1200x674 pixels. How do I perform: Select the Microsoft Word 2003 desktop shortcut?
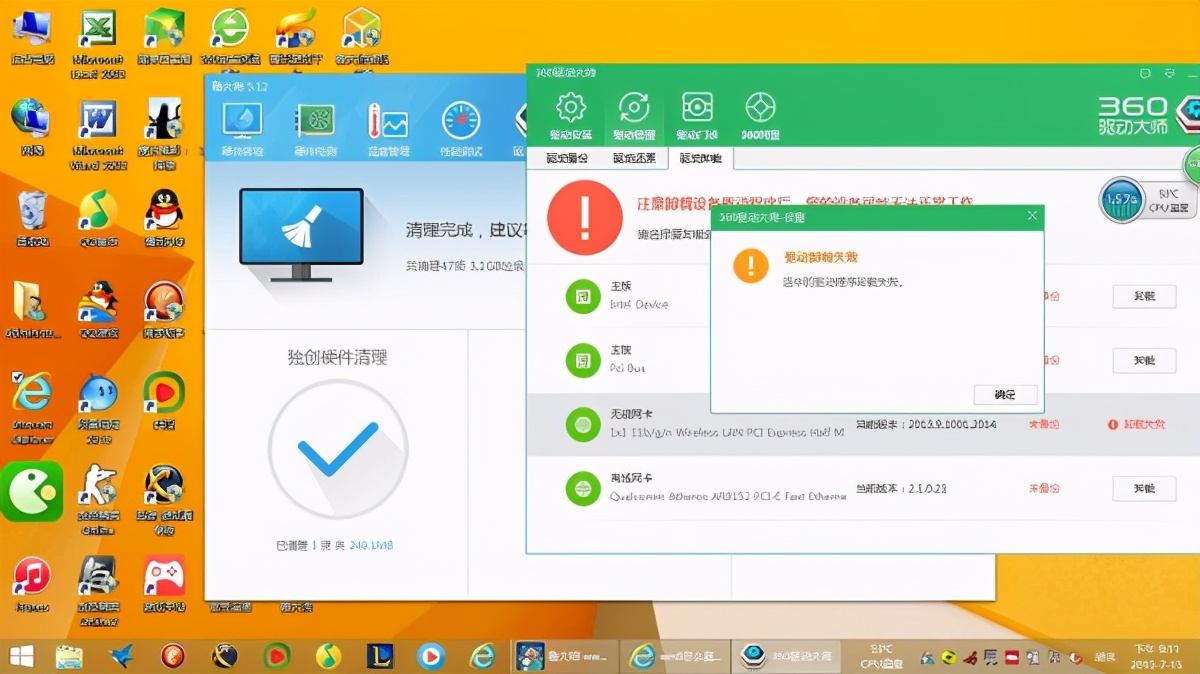[98, 135]
